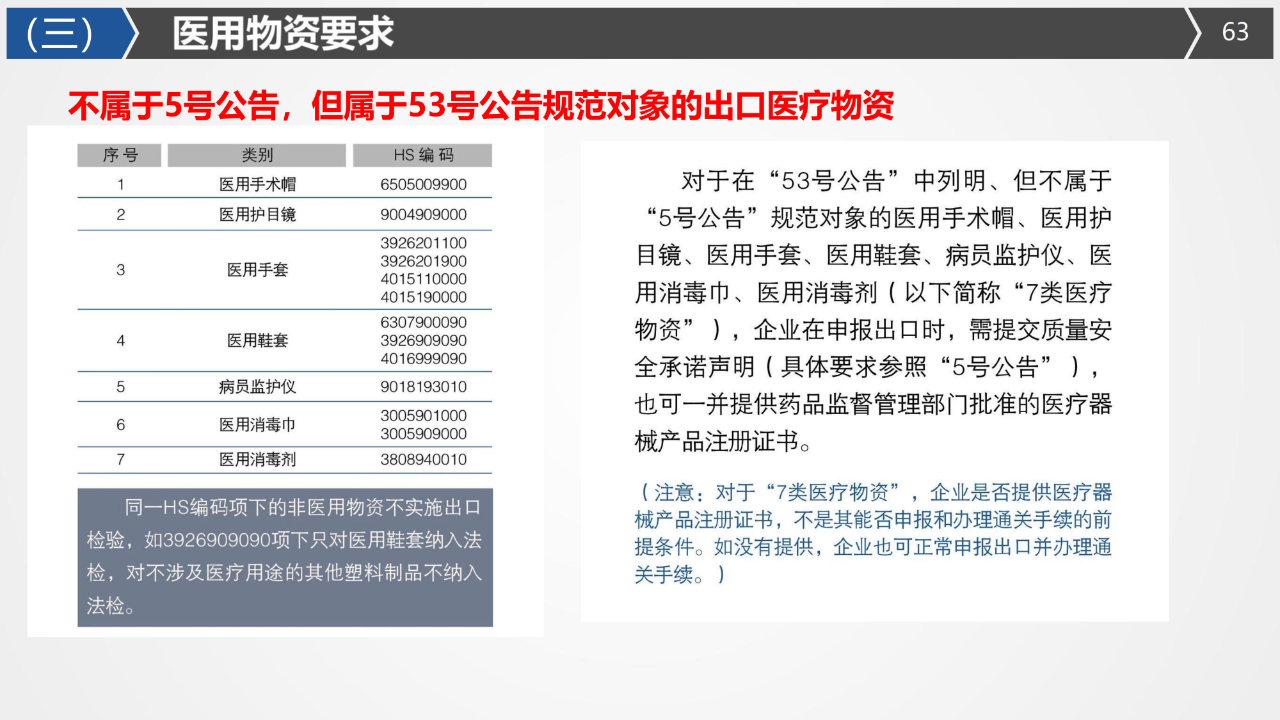The height and width of the screenshot is (720, 1280).
Task: Click HS code 6505009900
Action: click(423, 184)
